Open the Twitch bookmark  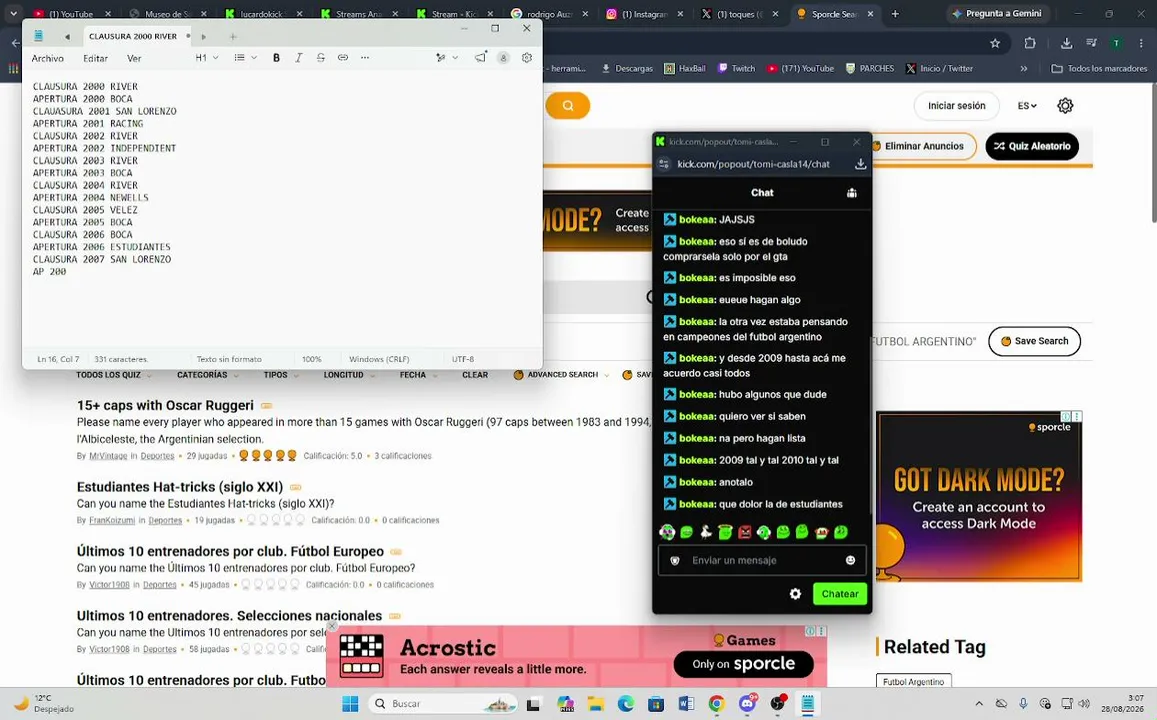[x=736, y=69]
